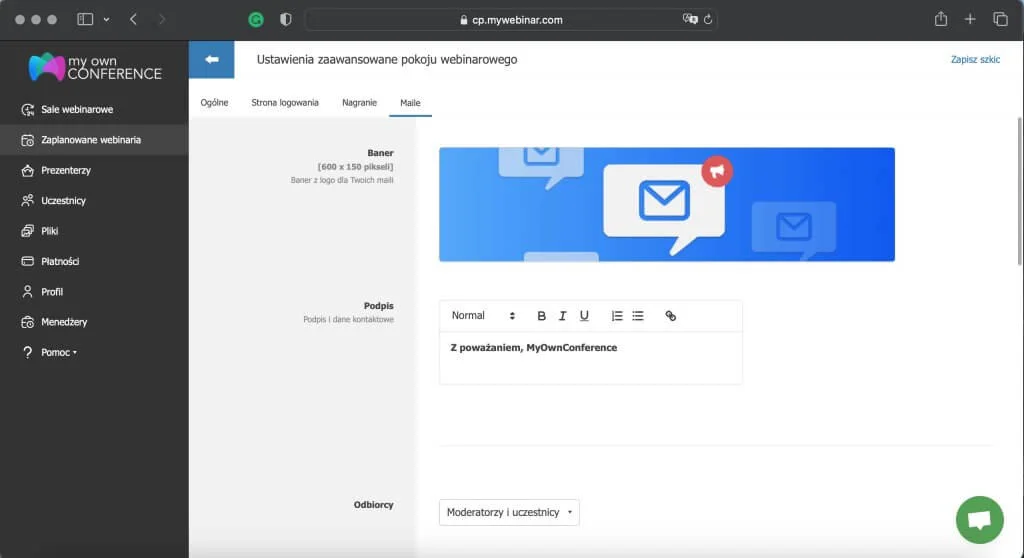Open the green live chat widget

tap(979, 519)
